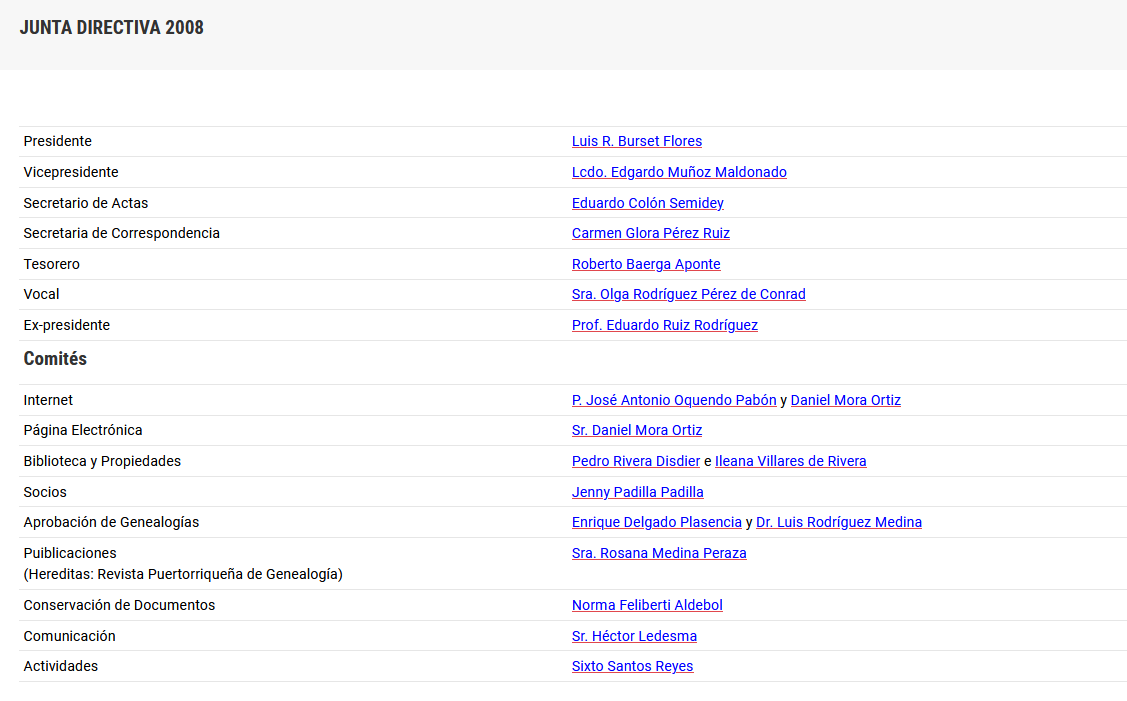This screenshot has height=701, width=1127.
Task: Click the Pedro Rivera Disdier link
Action: (x=635, y=461)
